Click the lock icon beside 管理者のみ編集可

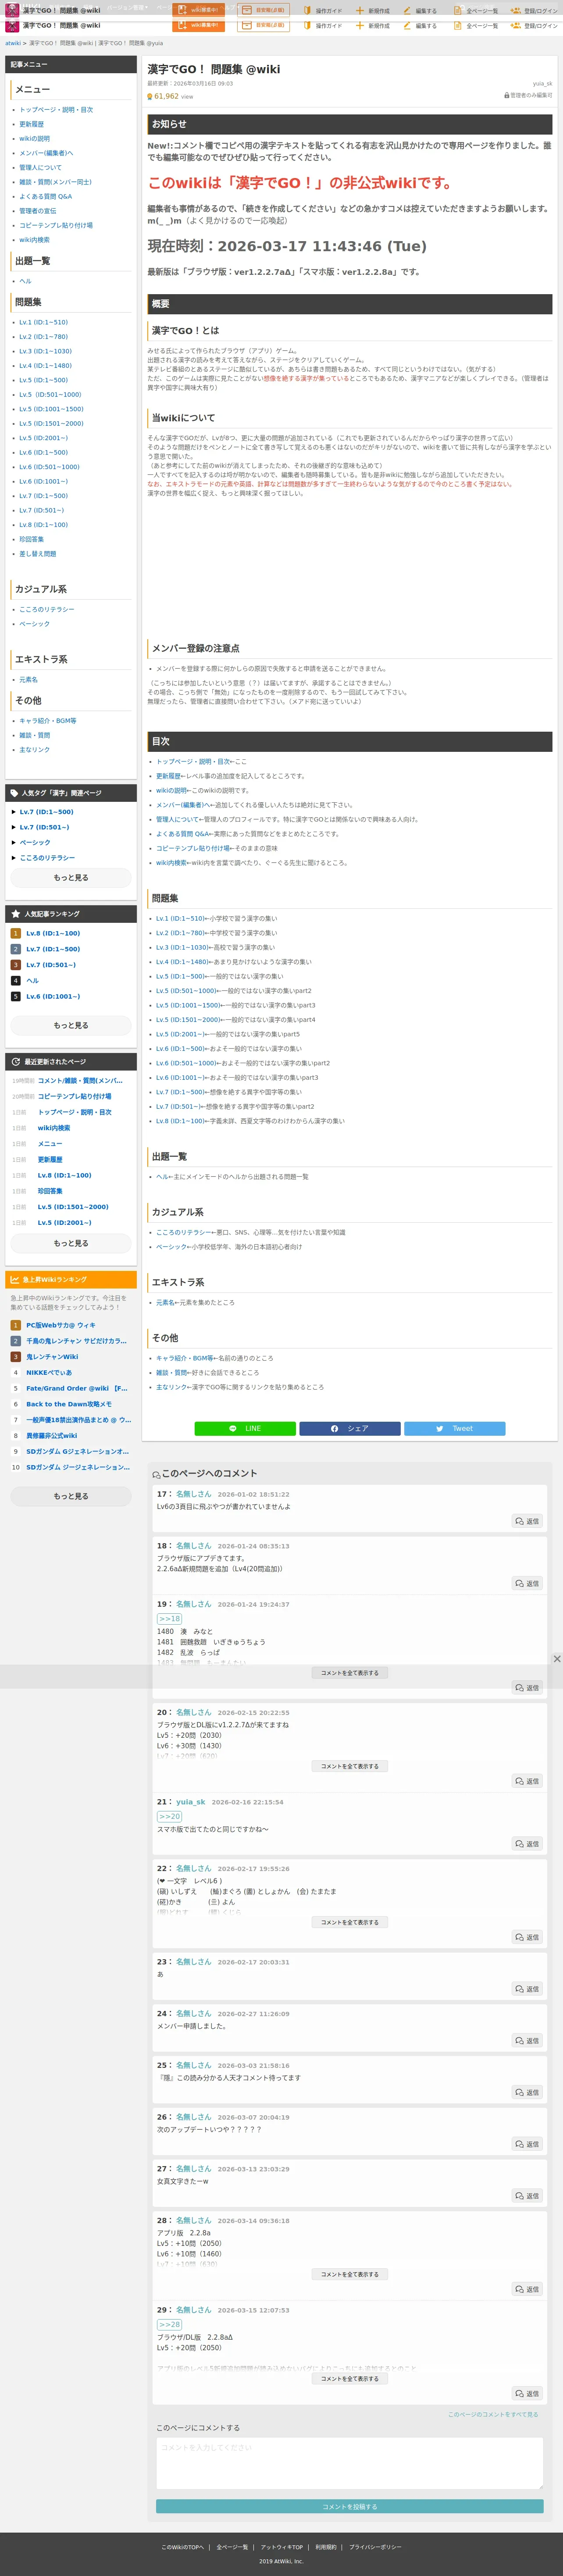click(x=506, y=95)
